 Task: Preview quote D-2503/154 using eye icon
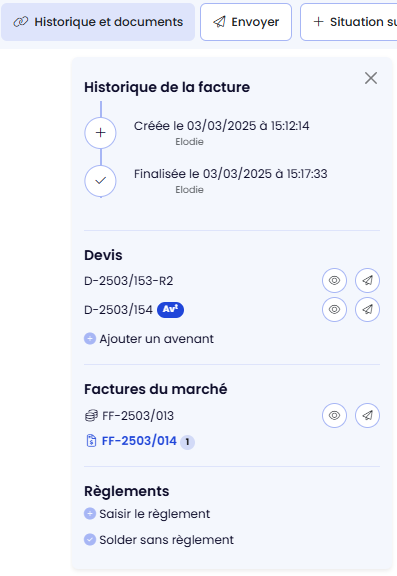pyautogui.click(x=334, y=310)
